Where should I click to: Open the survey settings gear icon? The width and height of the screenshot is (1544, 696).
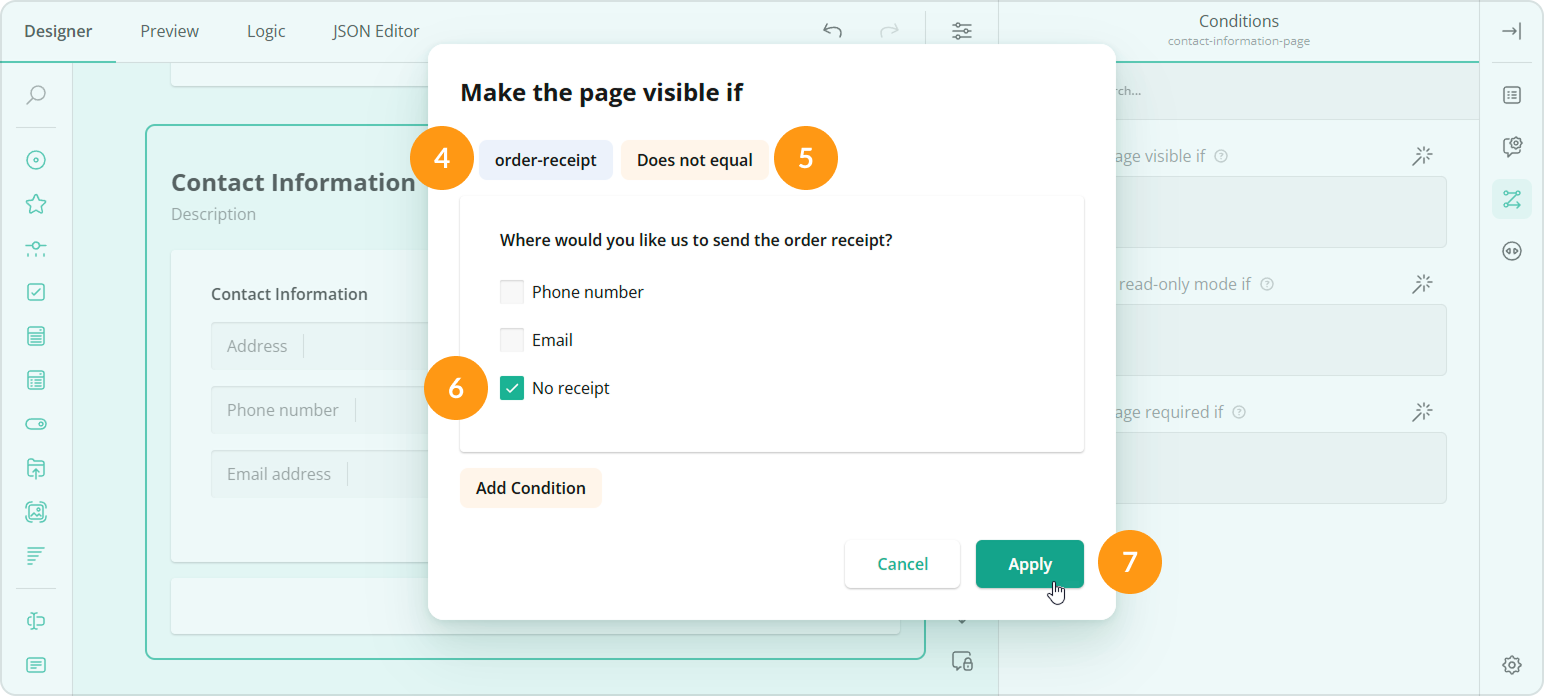coord(1511,664)
